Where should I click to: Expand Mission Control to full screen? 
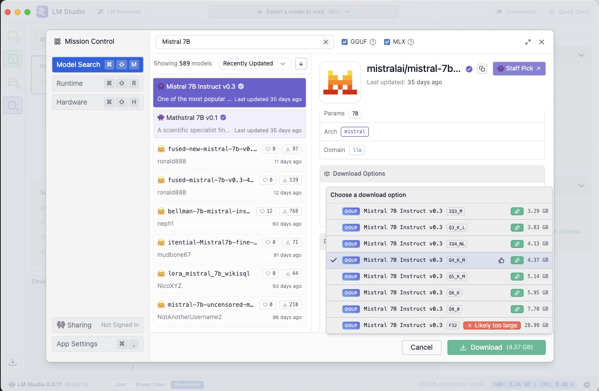[x=528, y=42]
